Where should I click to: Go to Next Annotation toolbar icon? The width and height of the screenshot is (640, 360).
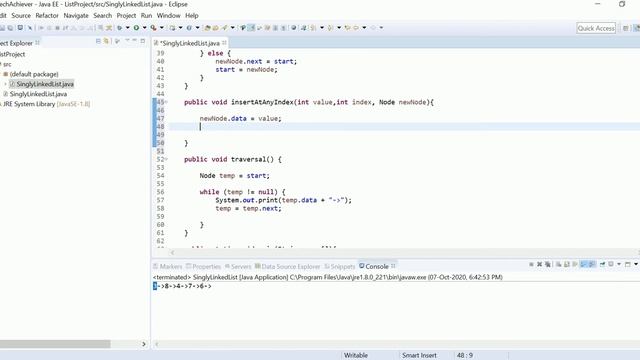pos(313,28)
